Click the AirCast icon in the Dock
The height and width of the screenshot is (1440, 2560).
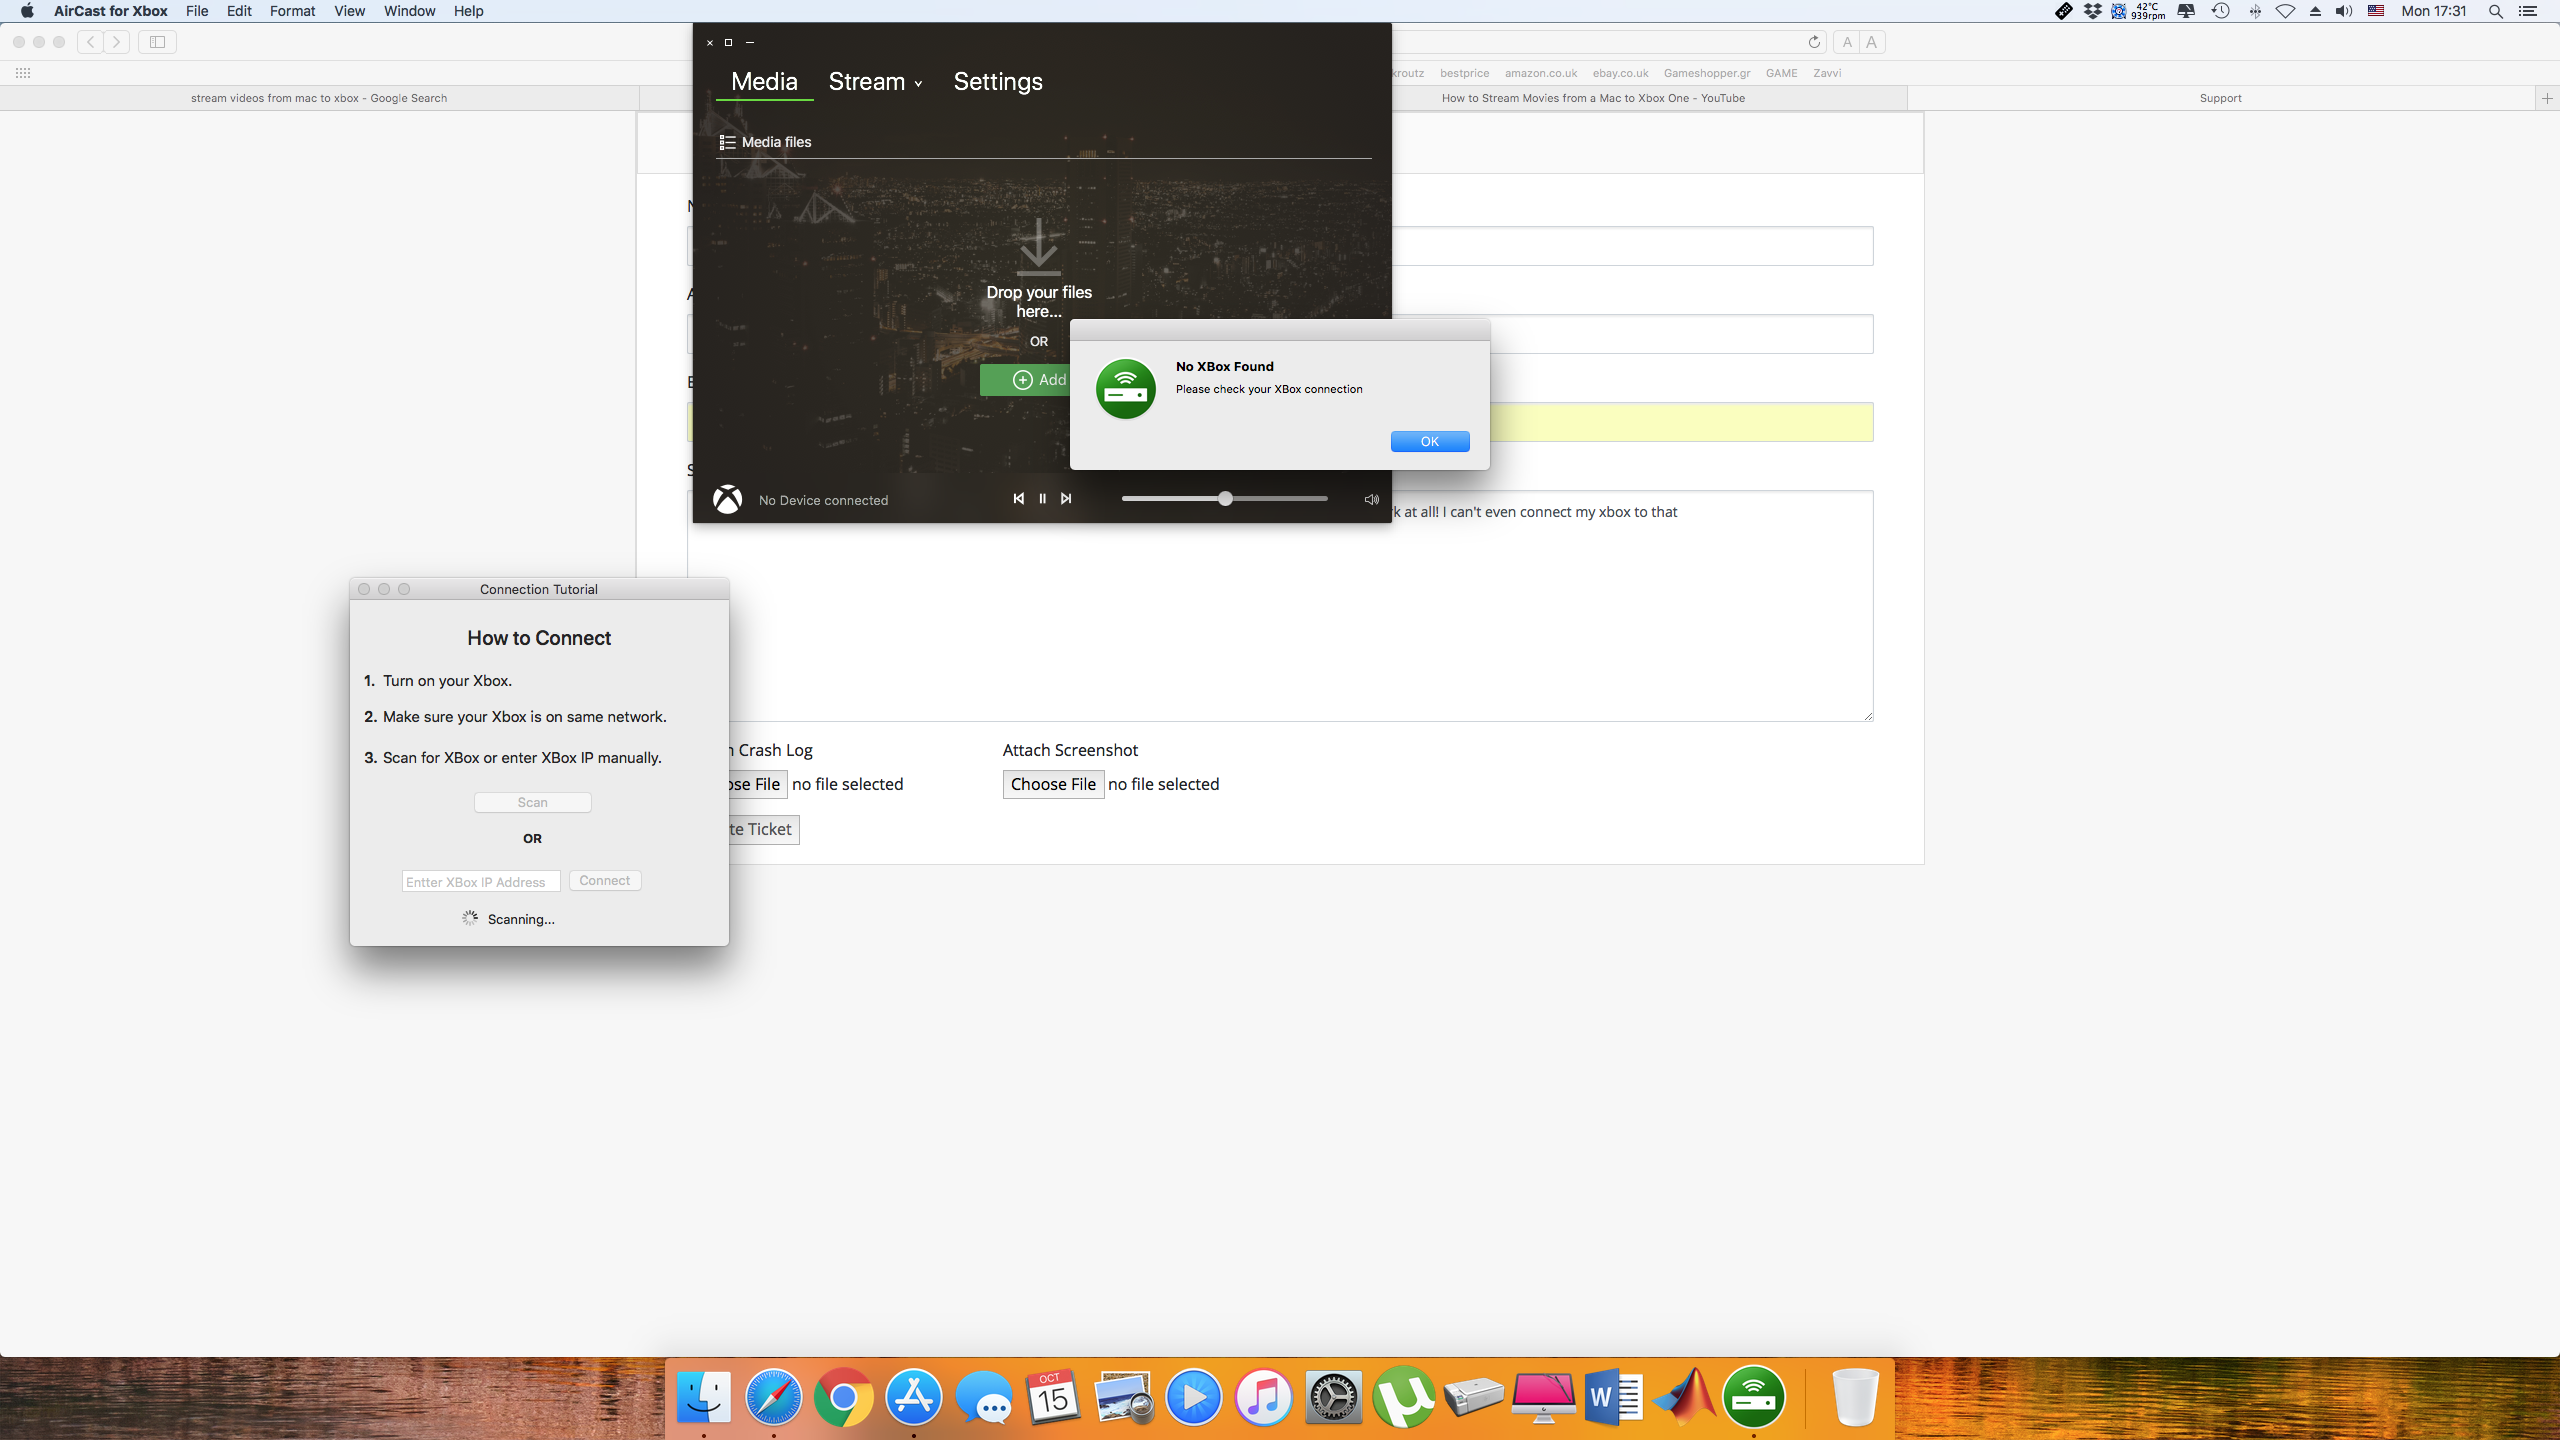(1754, 1397)
